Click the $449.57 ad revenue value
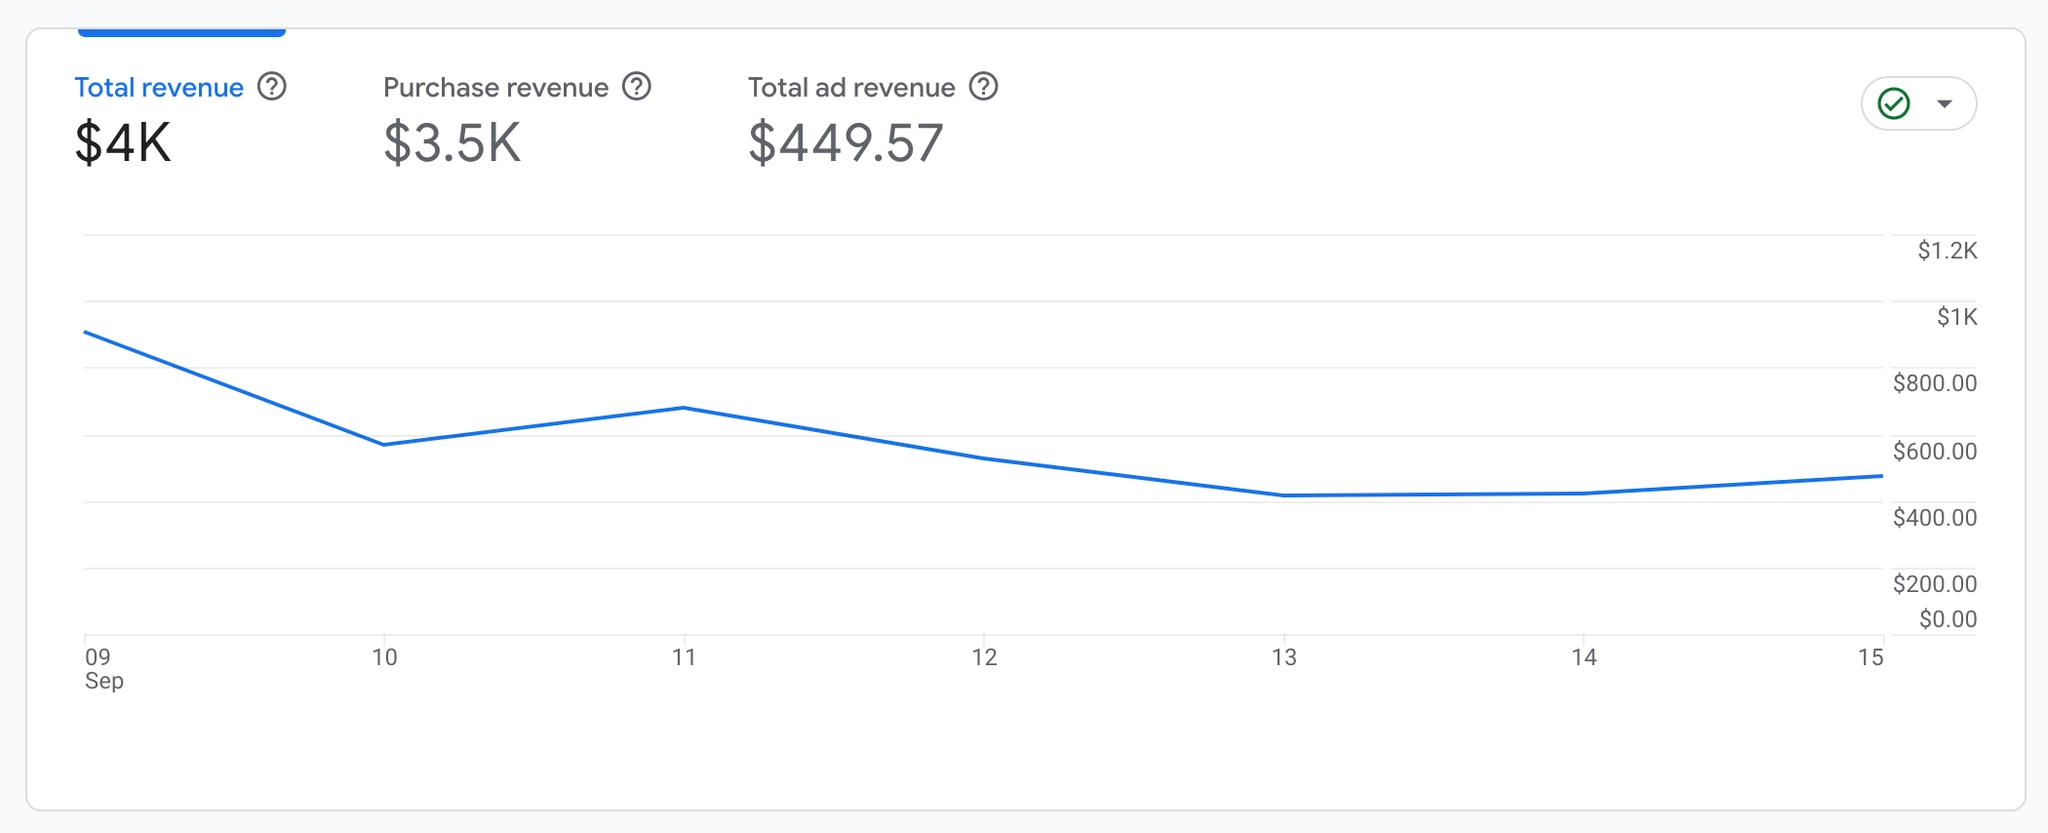Image resolution: width=2048 pixels, height=833 pixels. click(845, 142)
